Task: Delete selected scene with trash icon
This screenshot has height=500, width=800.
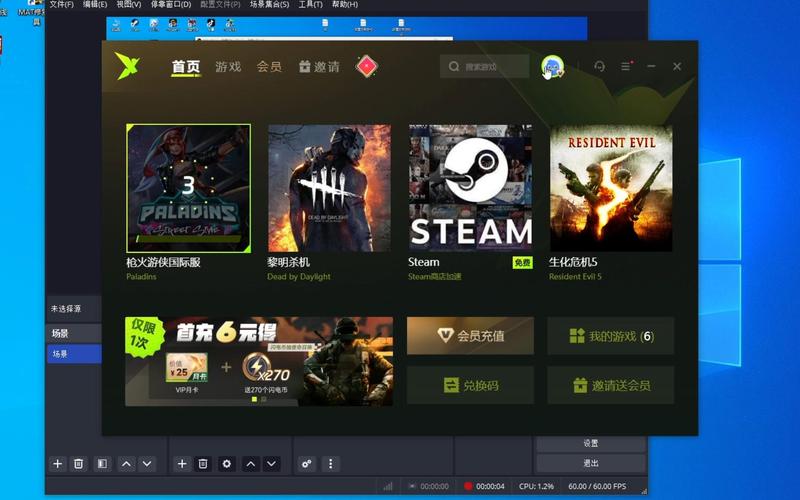Action: click(79, 464)
